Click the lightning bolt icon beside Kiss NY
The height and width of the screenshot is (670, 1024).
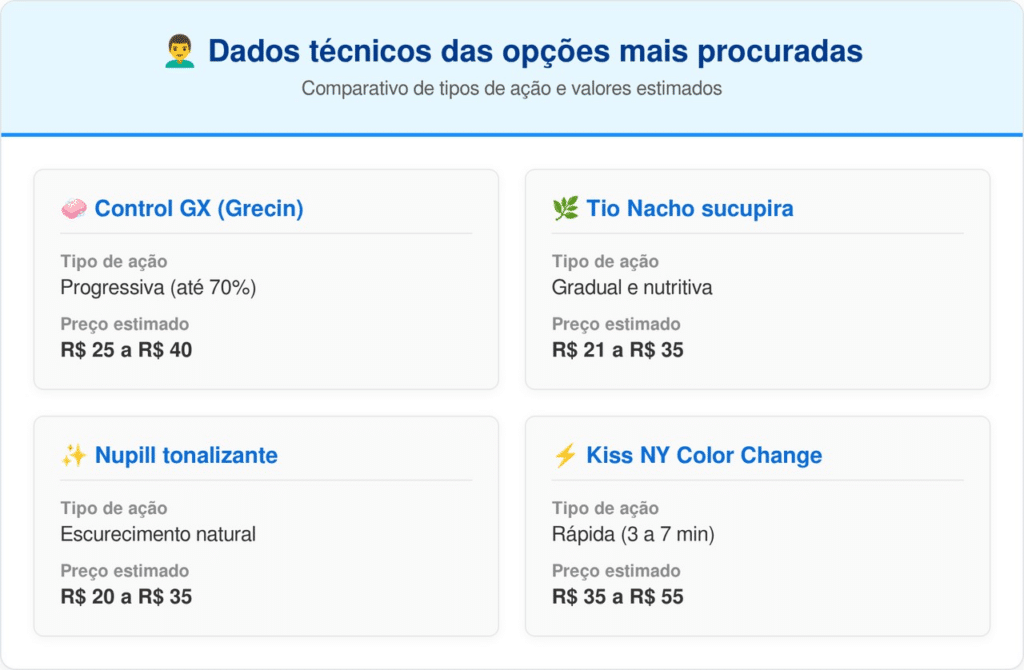tap(565, 456)
